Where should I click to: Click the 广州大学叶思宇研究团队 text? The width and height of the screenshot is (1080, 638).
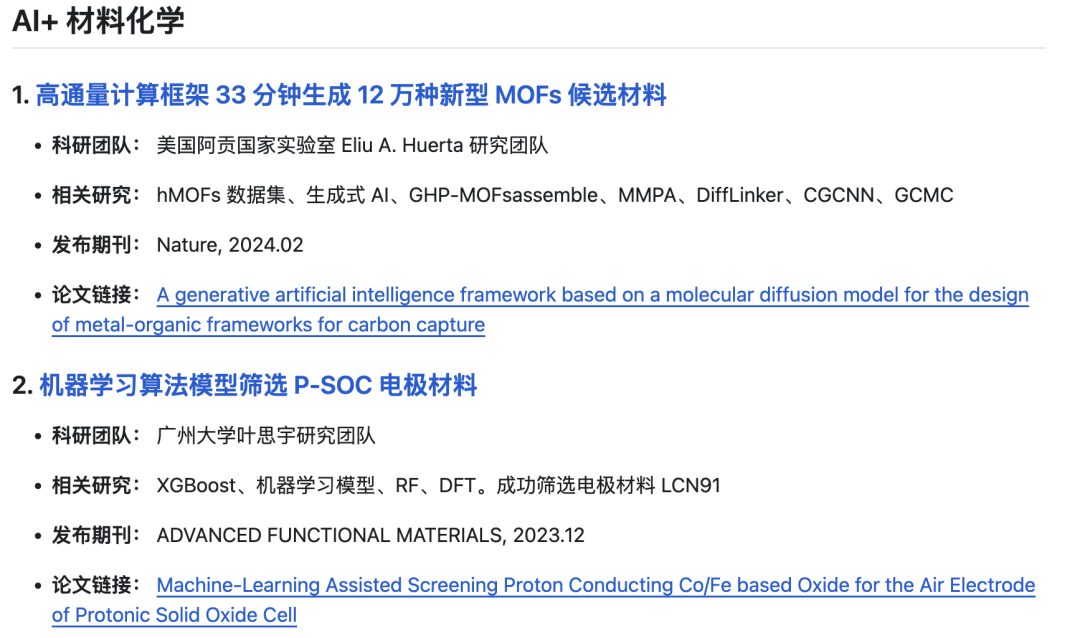tap(266, 436)
